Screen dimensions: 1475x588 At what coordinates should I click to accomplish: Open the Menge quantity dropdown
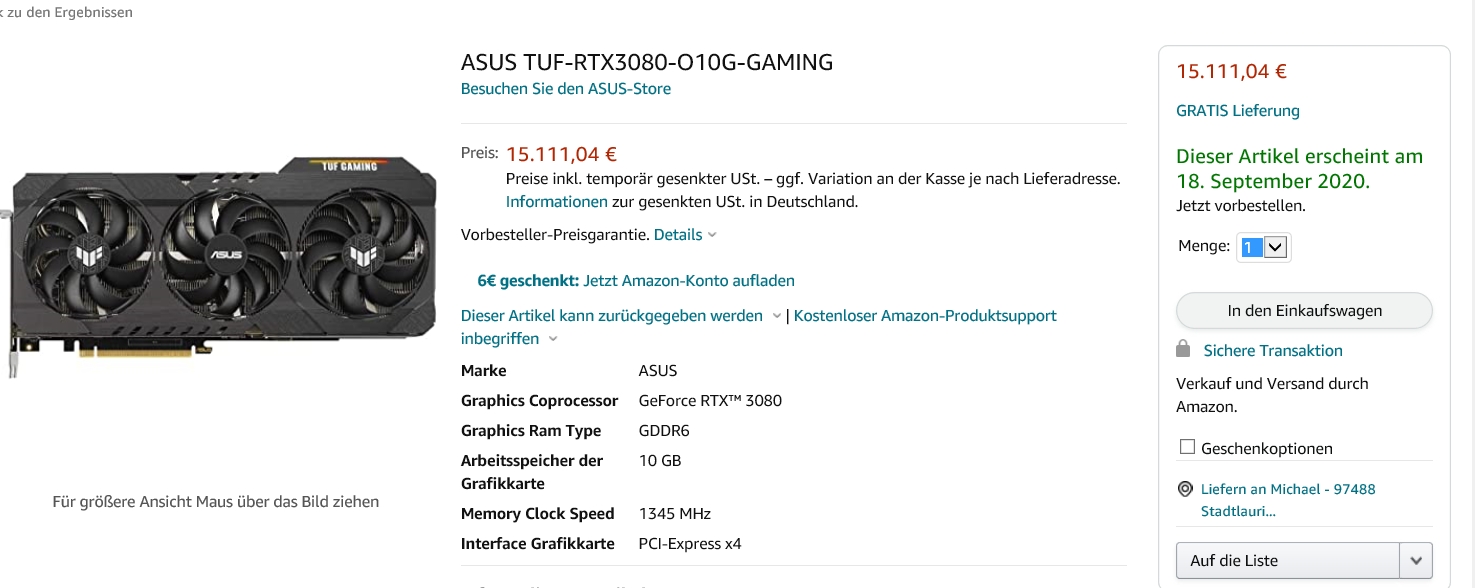point(1273,246)
